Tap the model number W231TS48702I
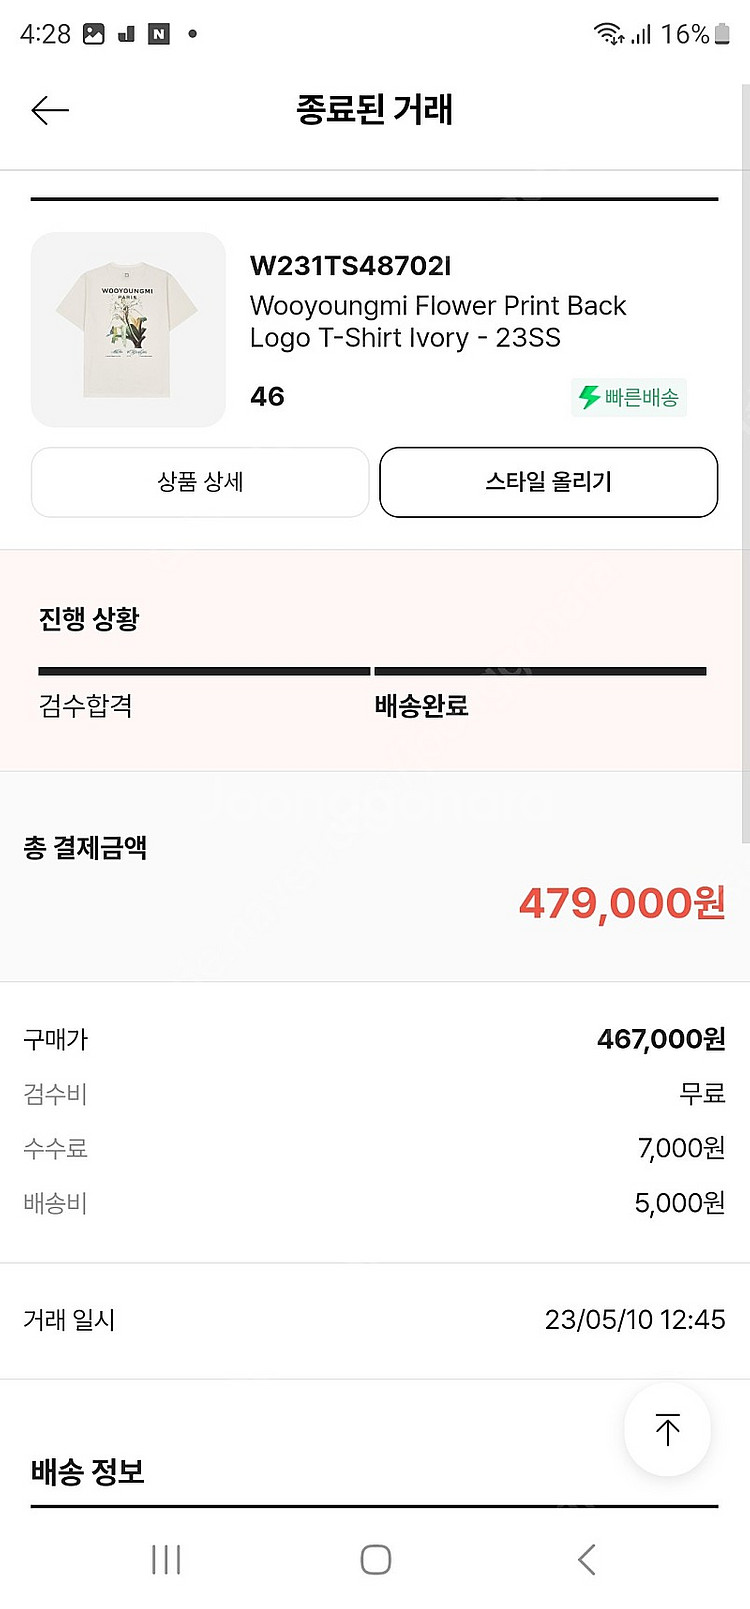This screenshot has width=750, height=1609. (x=350, y=266)
